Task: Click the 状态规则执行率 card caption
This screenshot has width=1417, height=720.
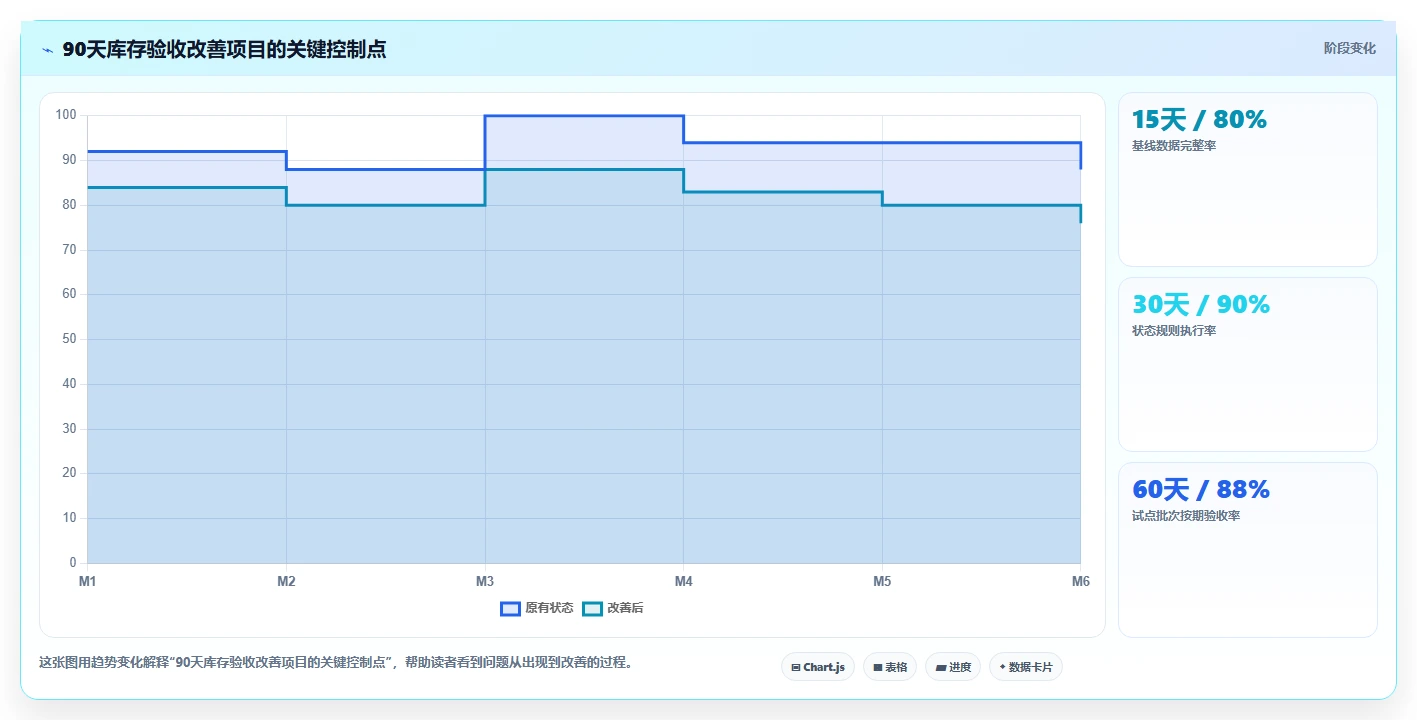Action: coord(1174,331)
